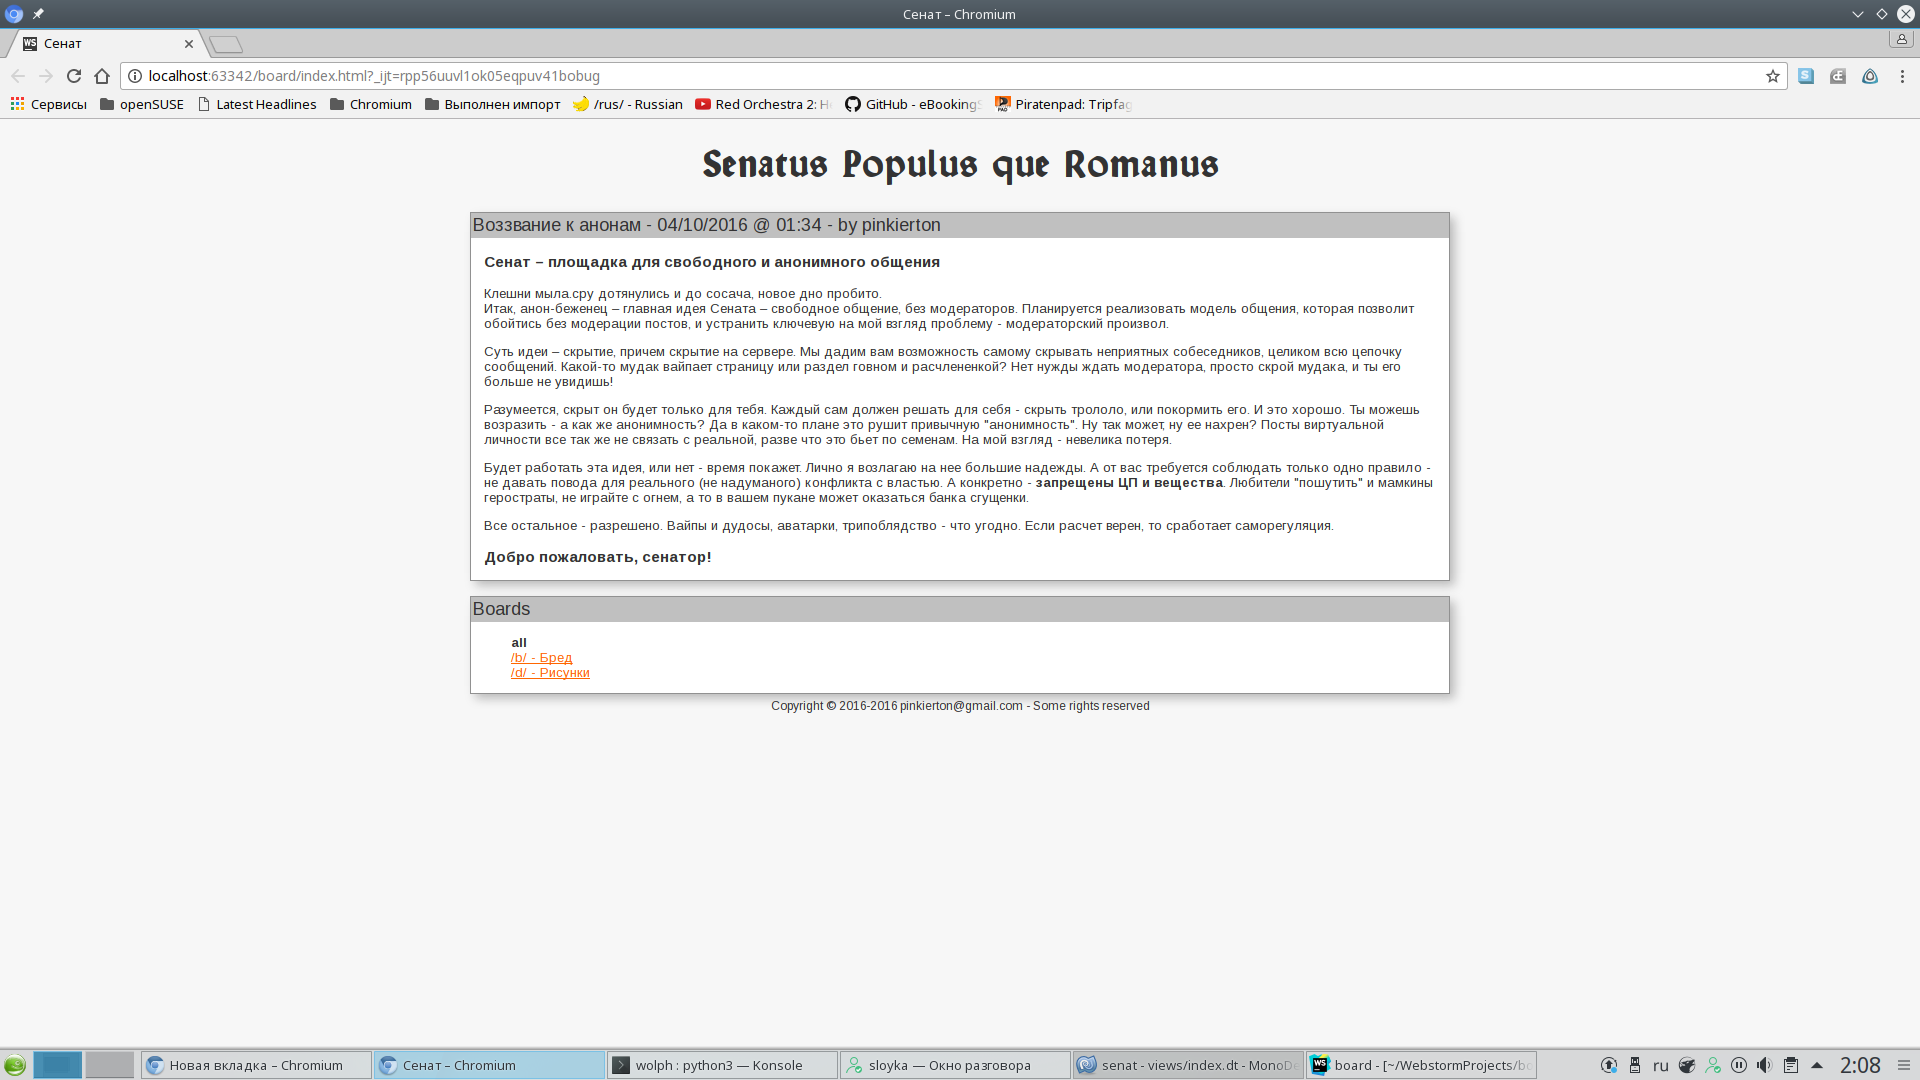Reload the current page
This screenshot has height=1080, width=1920.
pyautogui.click(x=74, y=76)
